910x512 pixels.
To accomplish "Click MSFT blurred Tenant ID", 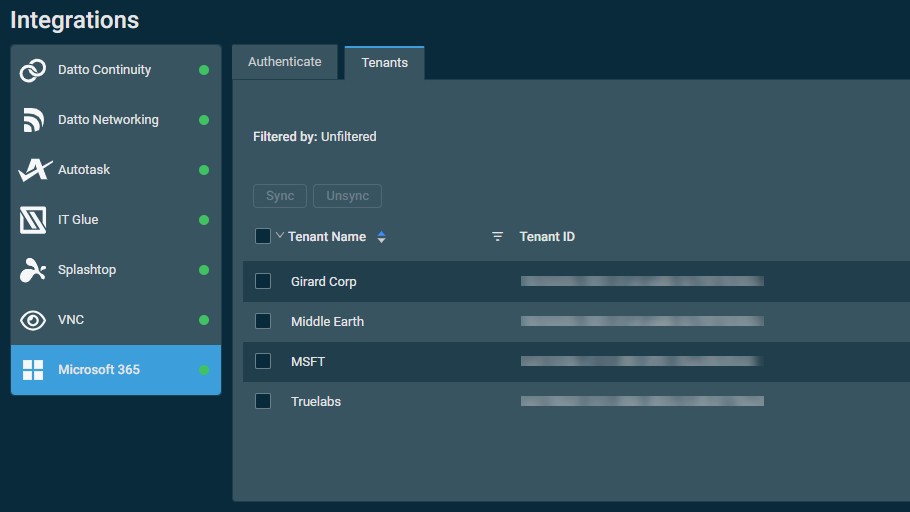I will (x=641, y=361).
